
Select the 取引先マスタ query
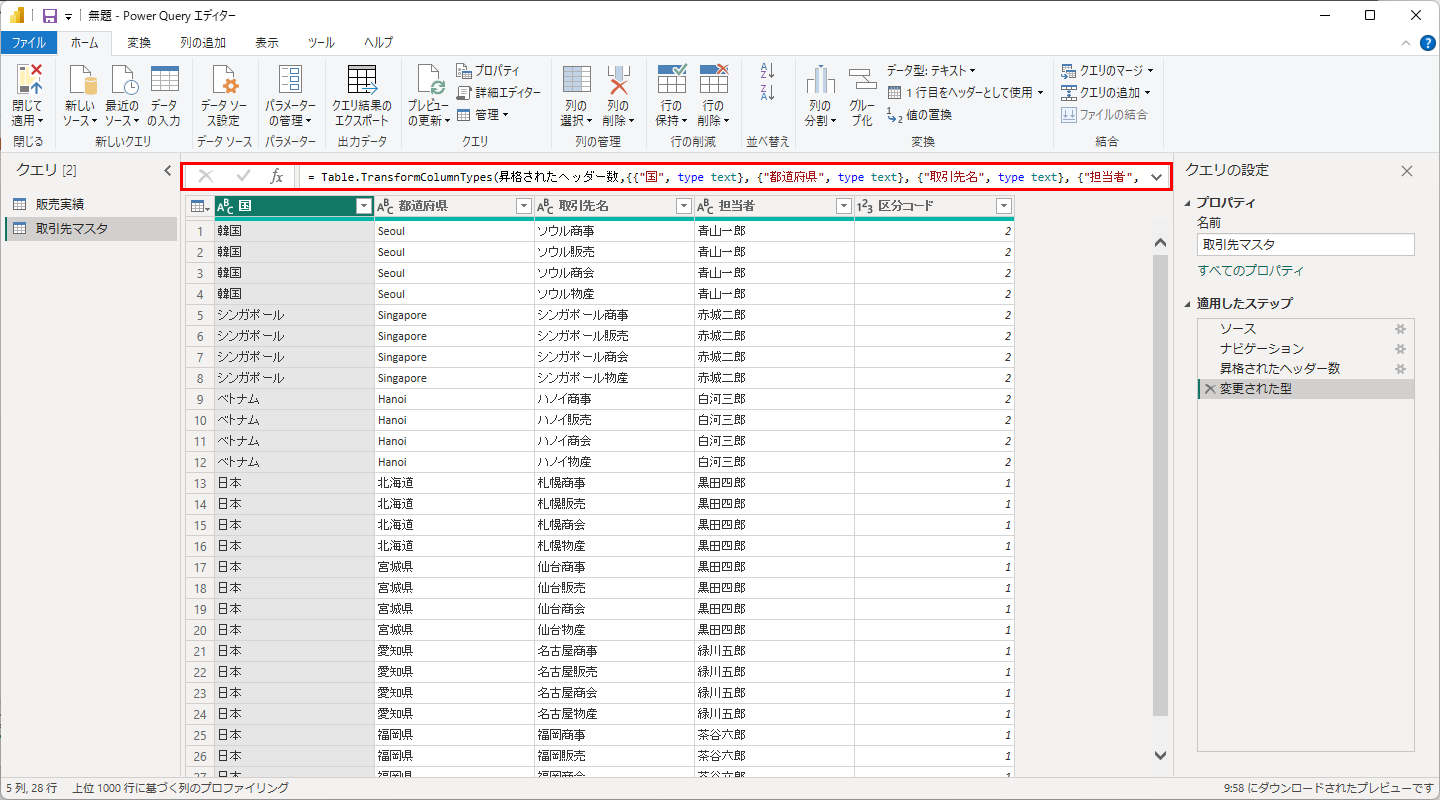[89, 229]
